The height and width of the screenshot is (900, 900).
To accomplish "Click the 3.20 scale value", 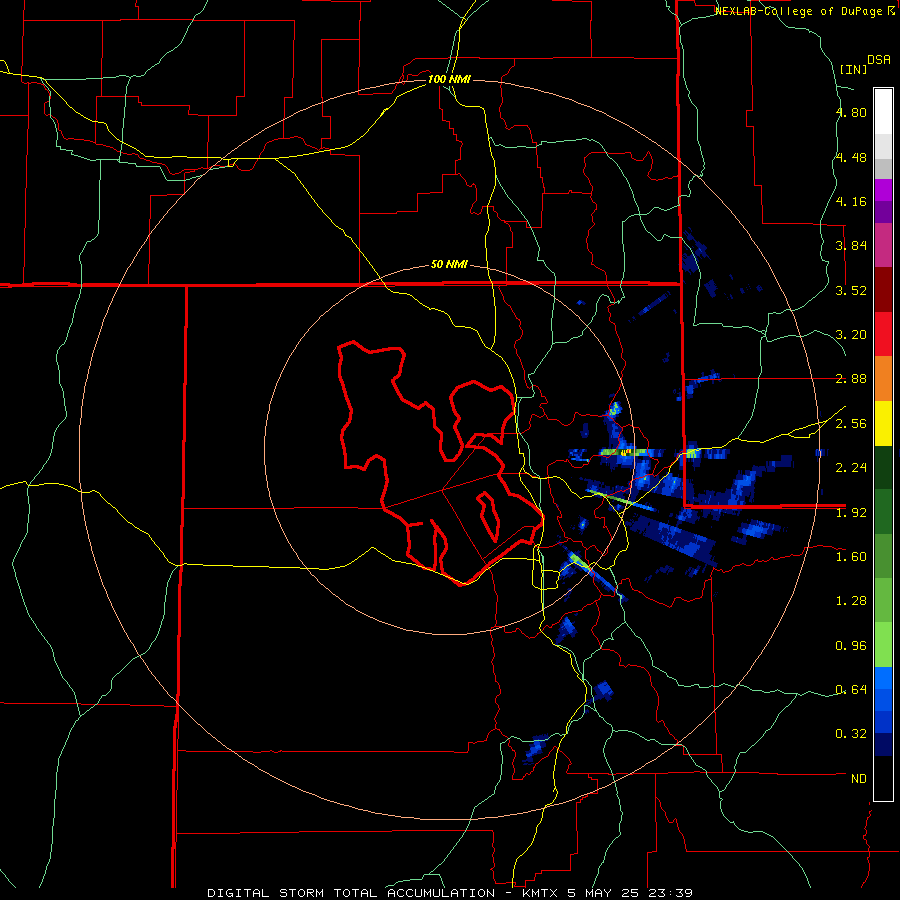I will pos(851,335).
